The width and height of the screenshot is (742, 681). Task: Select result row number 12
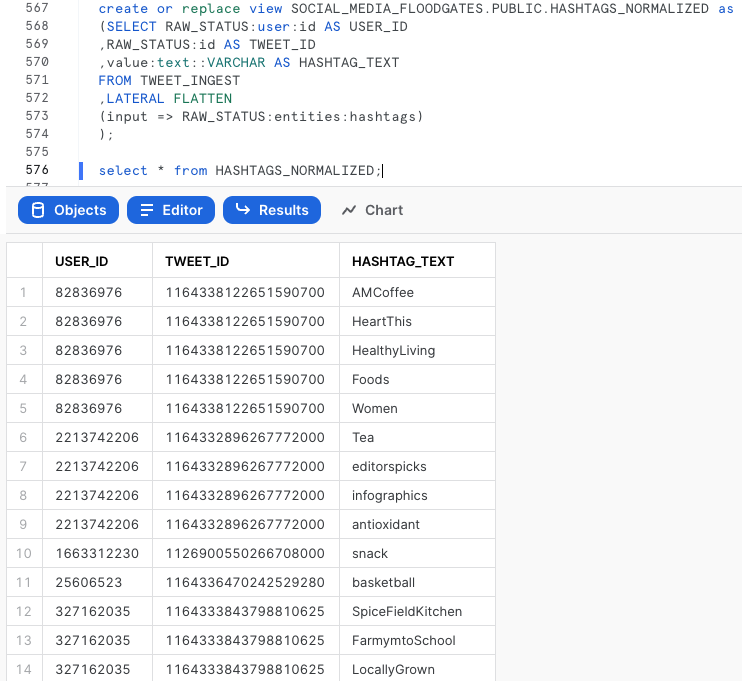(x=24, y=611)
